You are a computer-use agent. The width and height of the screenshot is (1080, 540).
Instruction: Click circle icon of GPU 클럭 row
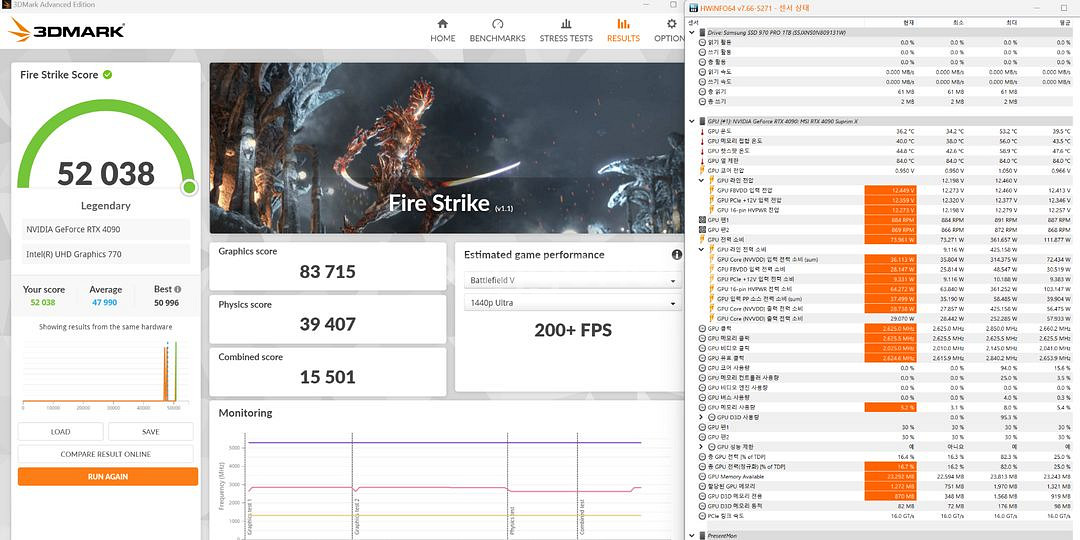pos(702,329)
